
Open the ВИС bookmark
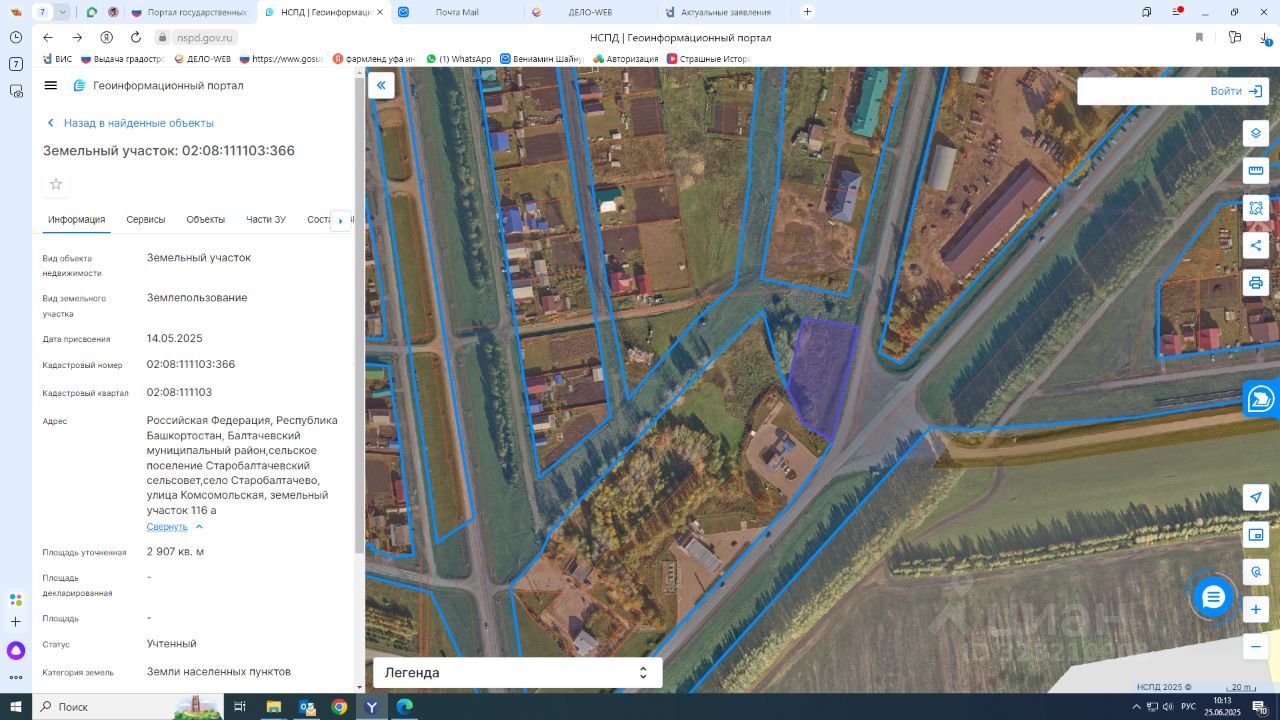tap(56, 59)
